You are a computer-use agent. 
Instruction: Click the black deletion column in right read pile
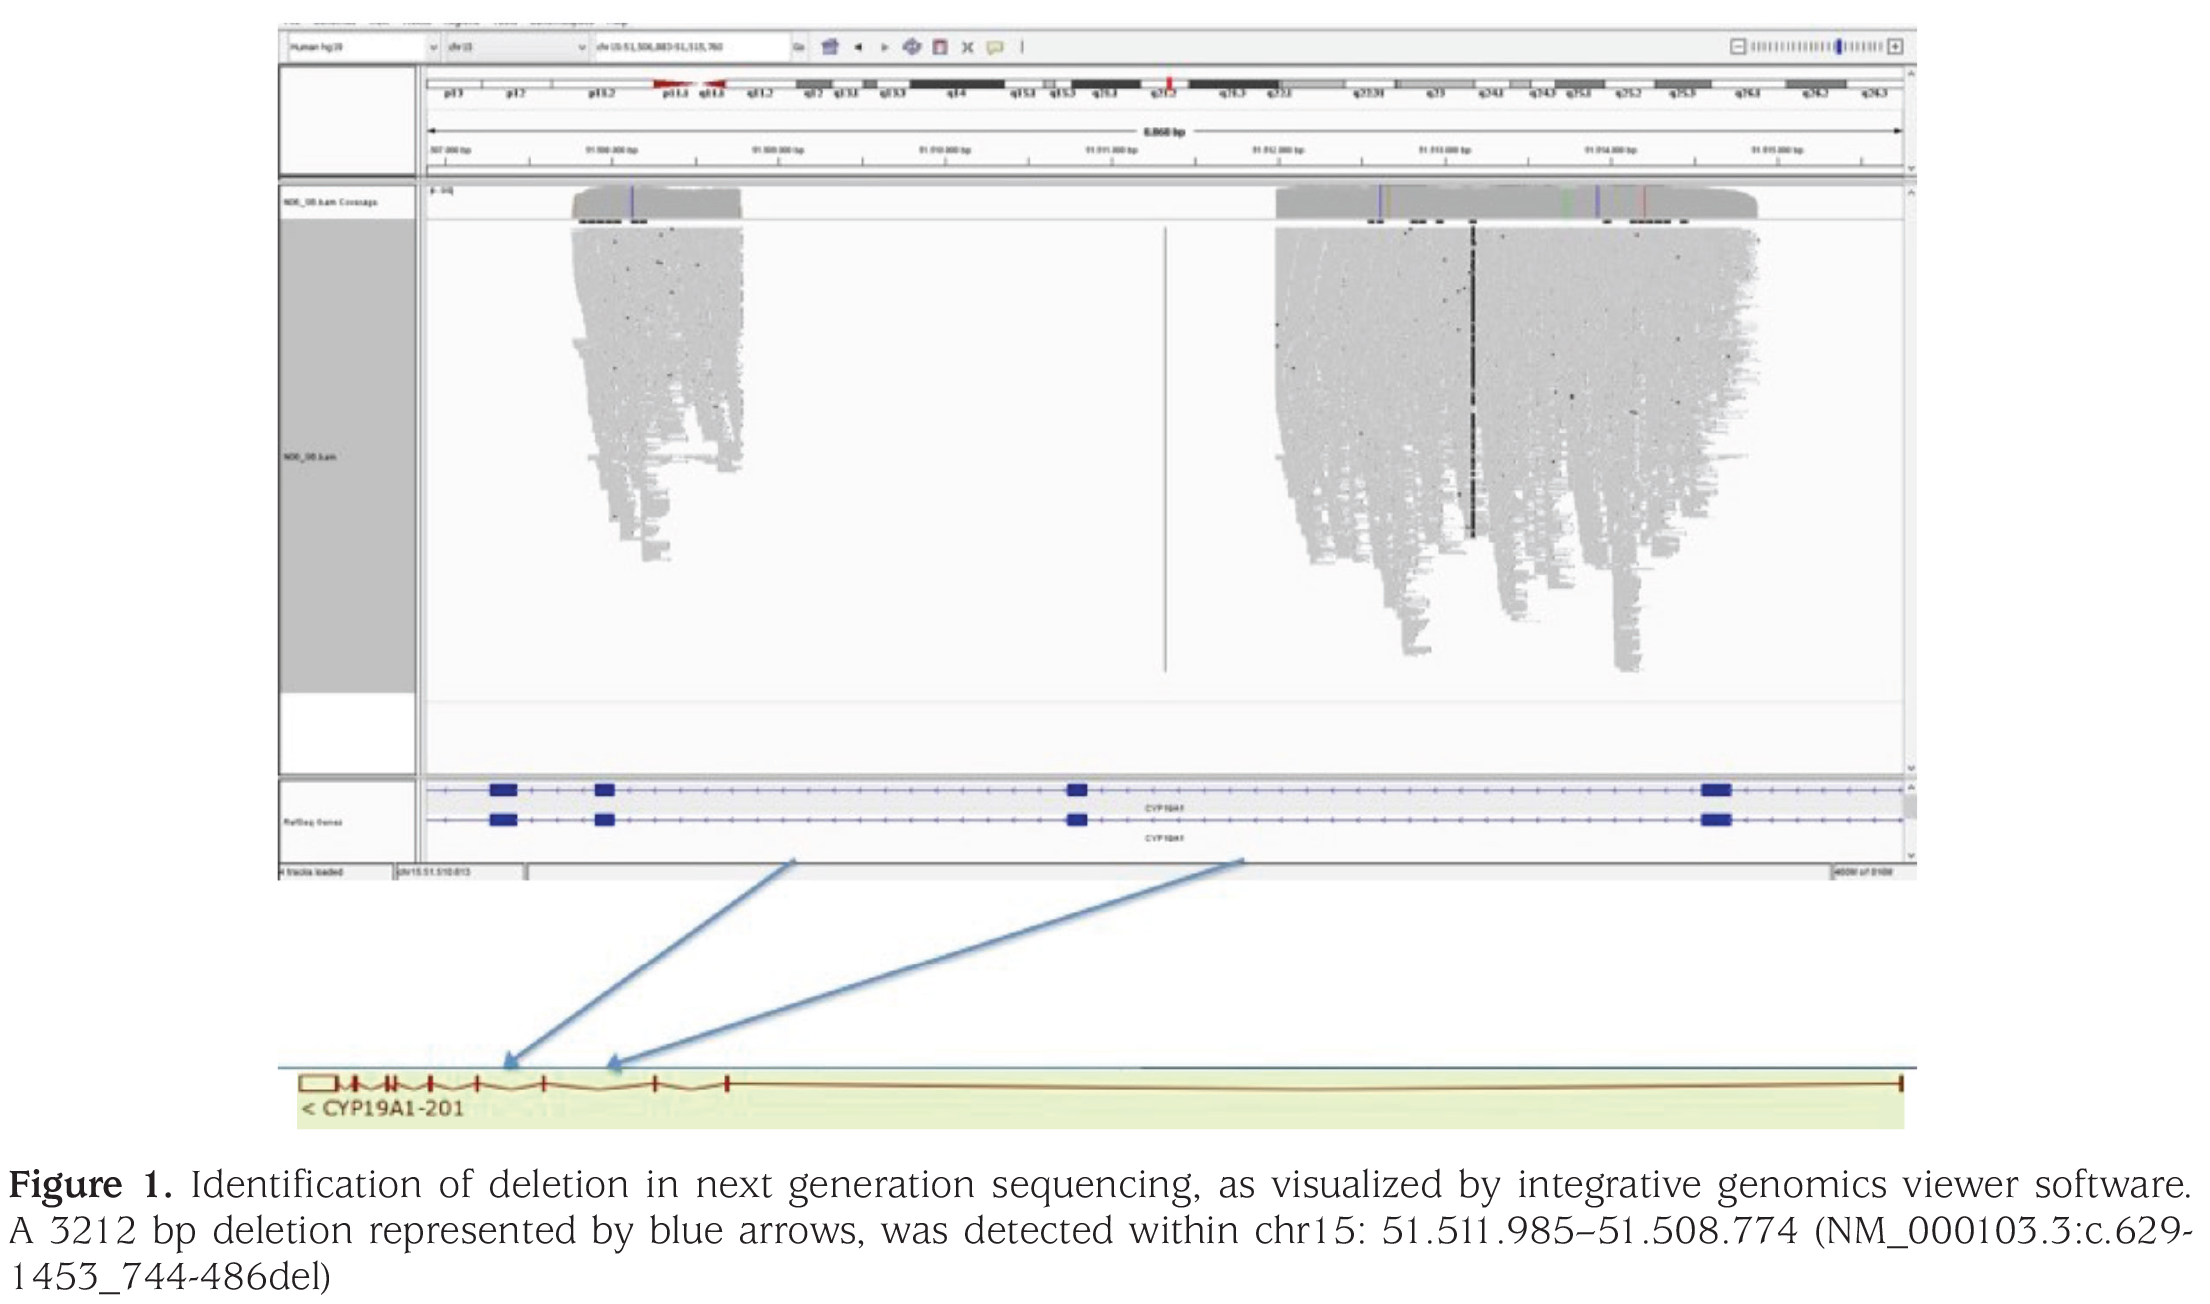(1473, 380)
